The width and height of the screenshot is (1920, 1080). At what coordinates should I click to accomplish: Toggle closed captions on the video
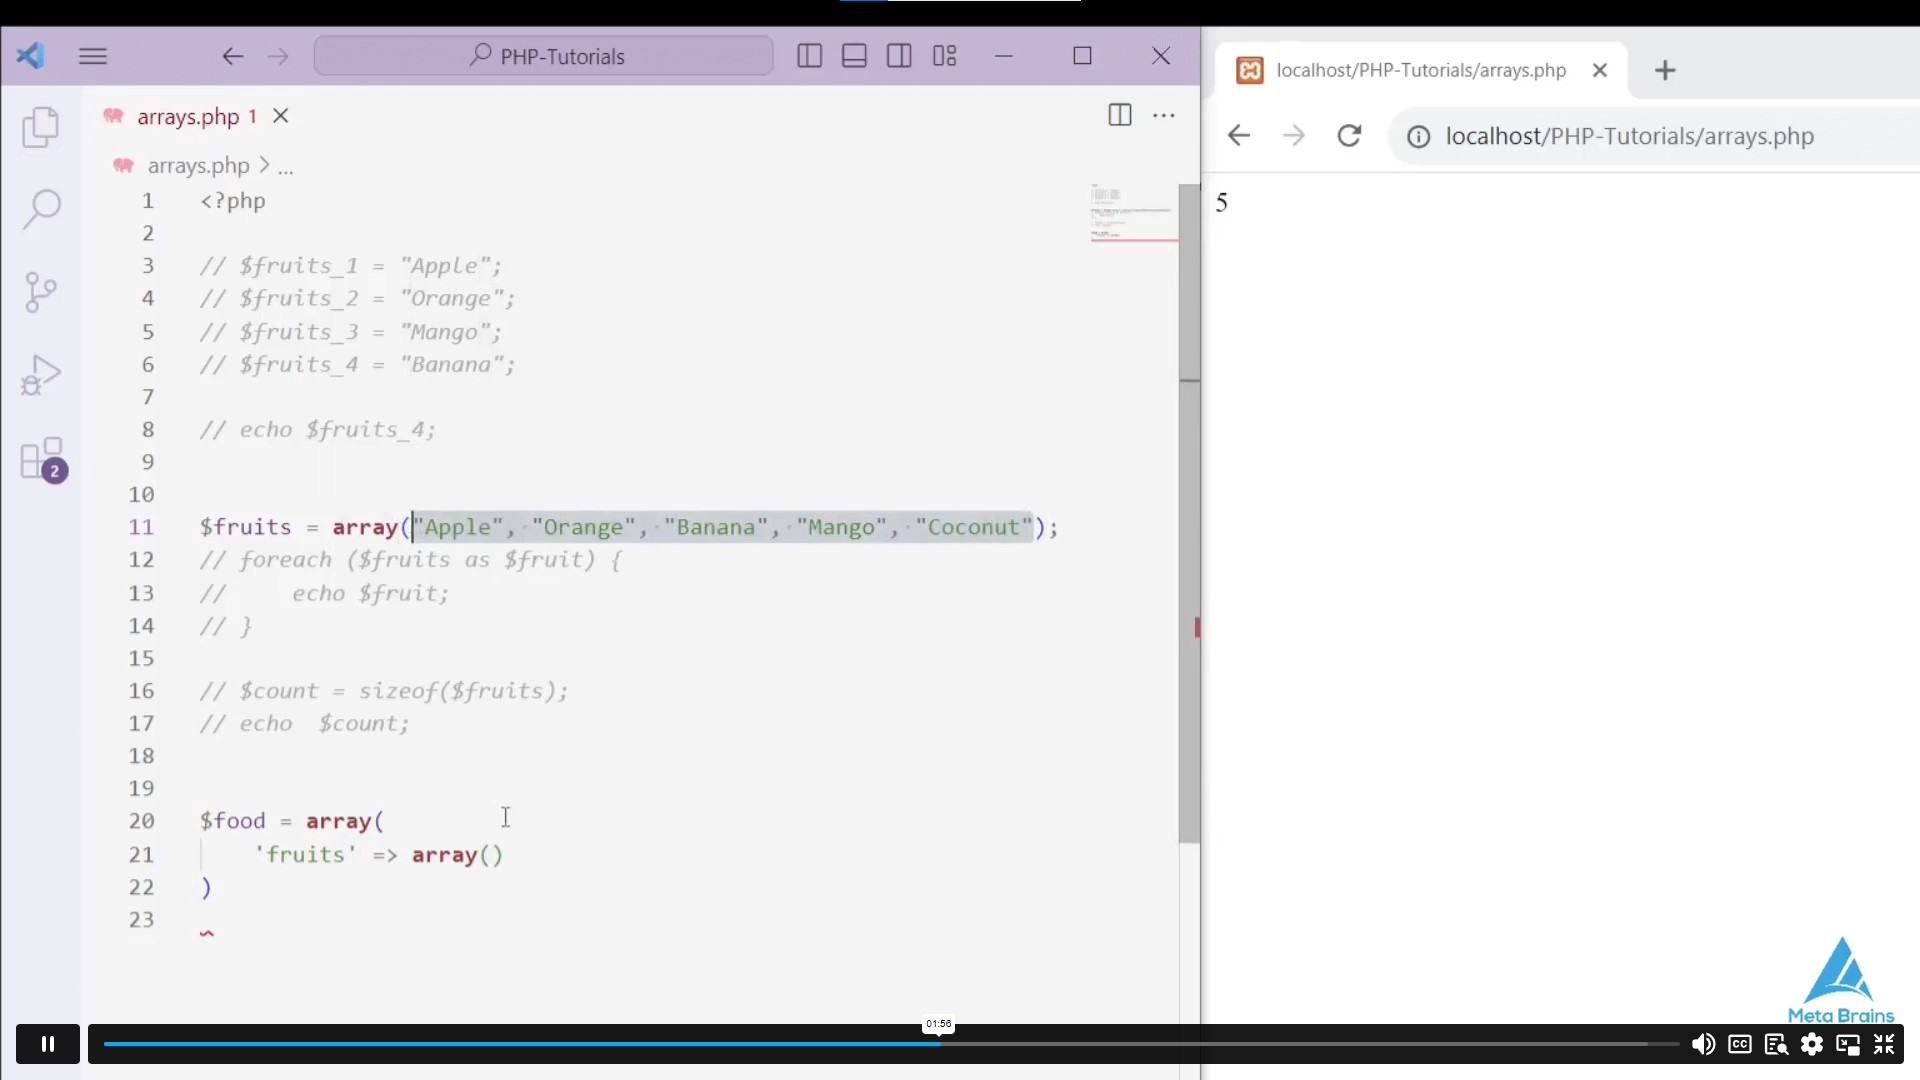(1740, 1044)
